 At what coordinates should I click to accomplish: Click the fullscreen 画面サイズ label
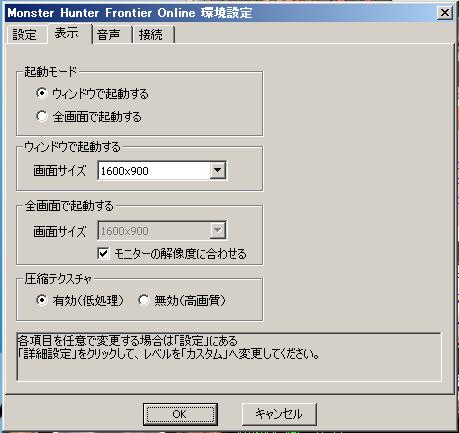click(60, 231)
